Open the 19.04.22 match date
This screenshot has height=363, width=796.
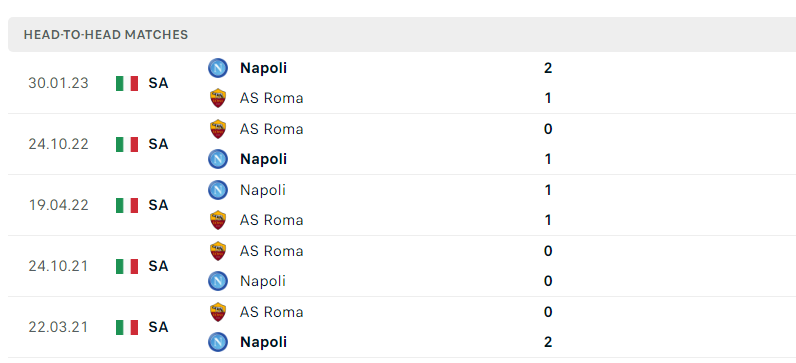(58, 205)
